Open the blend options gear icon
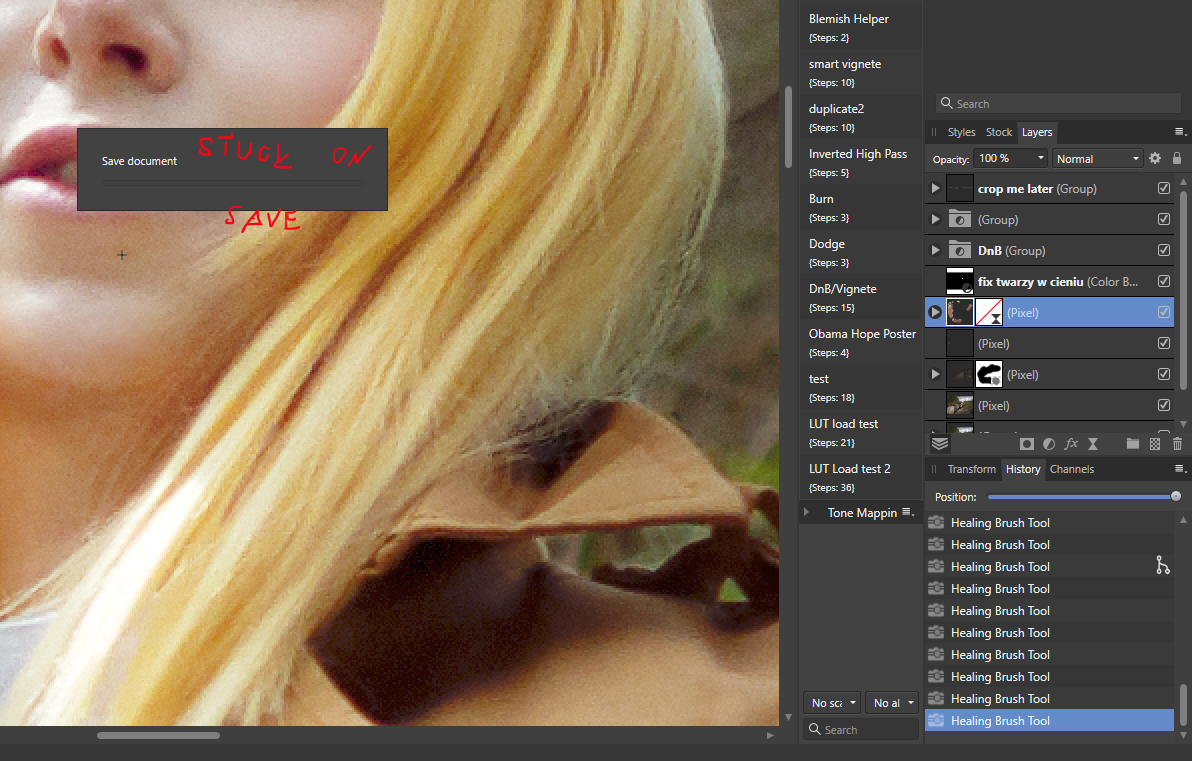This screenshot has width=1192, height=761. pos(1156,158)
